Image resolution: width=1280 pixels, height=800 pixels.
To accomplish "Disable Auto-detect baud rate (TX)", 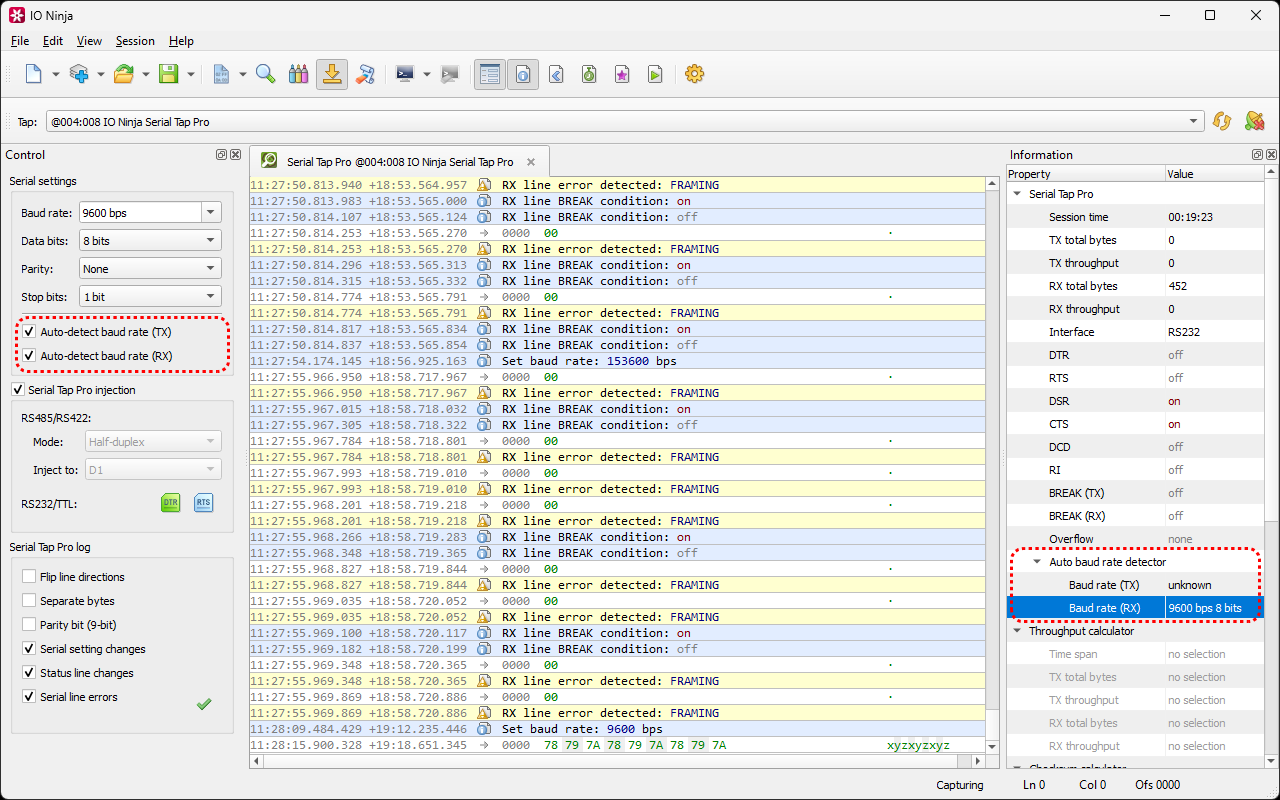I will [30, 332].
